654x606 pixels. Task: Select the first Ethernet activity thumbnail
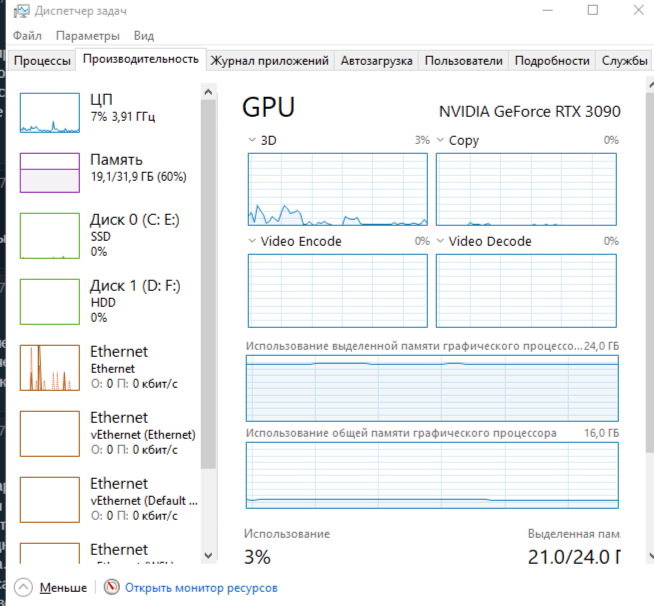pos(50,367)
